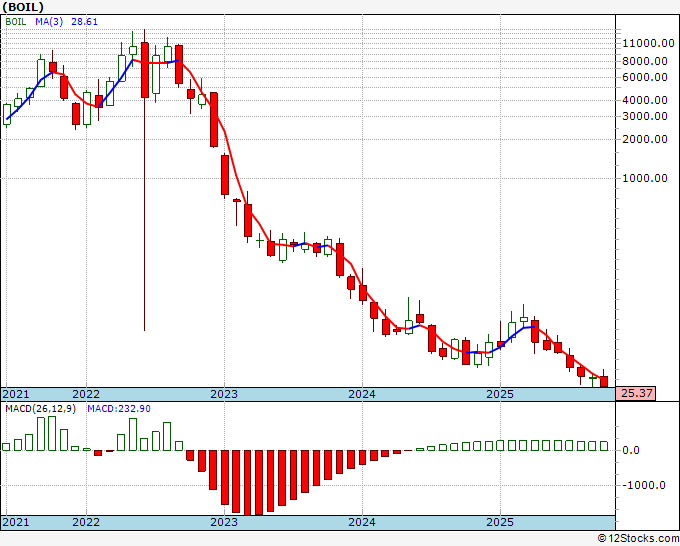Click the 8000.00 price axis label
Image resolution: width=680 pixels, height=546 pixels.
645,61
